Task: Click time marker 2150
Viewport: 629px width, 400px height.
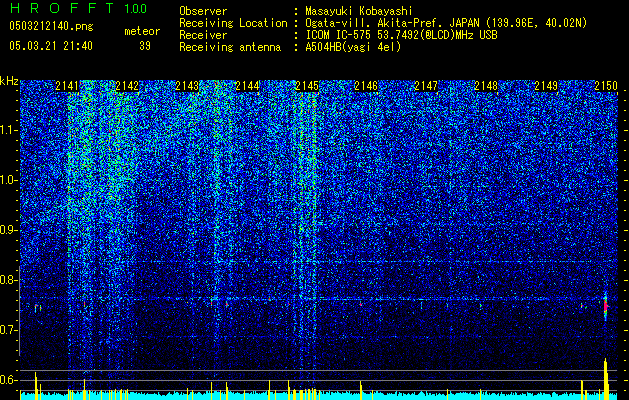Action: click(x=606, y=86)
